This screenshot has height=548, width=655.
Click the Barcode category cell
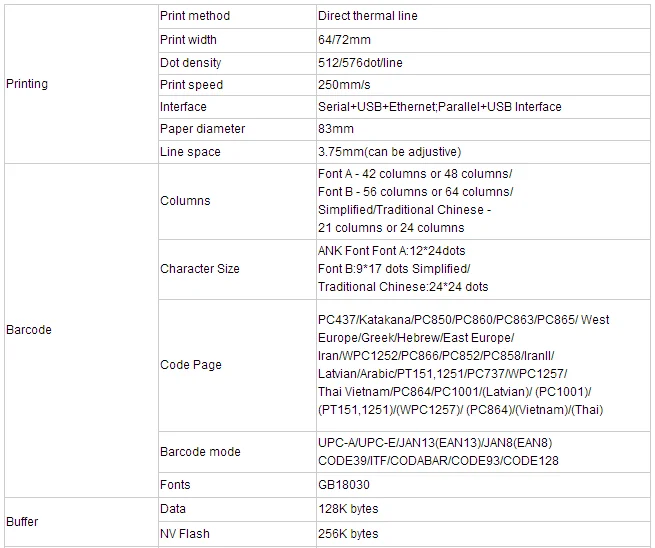pos(28,330)
